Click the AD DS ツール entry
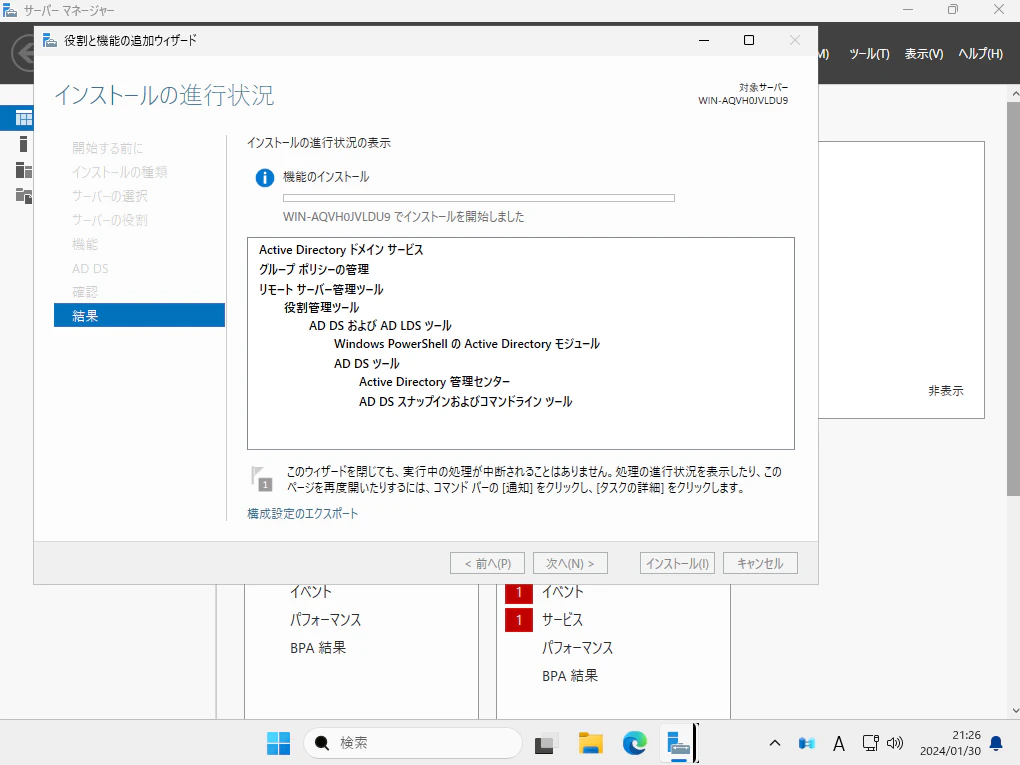1020x765 pixels. point(366,363)
